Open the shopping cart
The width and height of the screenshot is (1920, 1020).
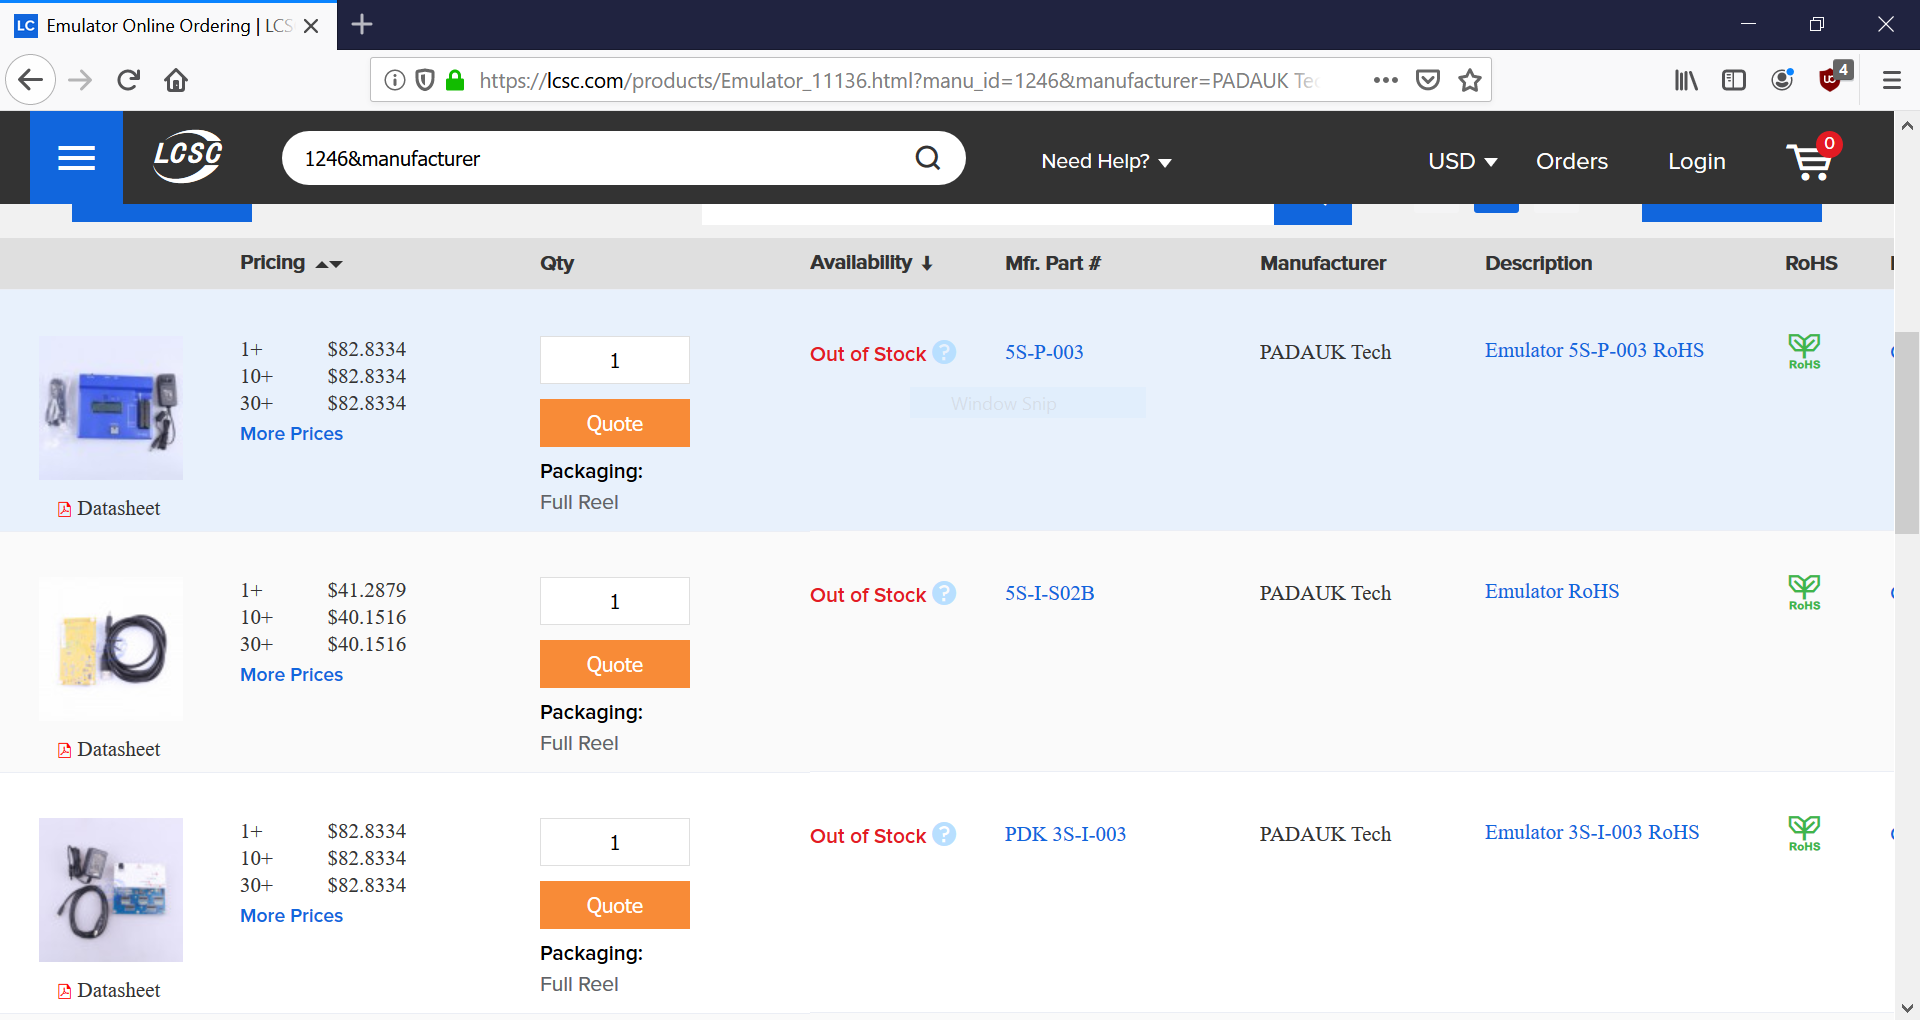(1810, 160)
